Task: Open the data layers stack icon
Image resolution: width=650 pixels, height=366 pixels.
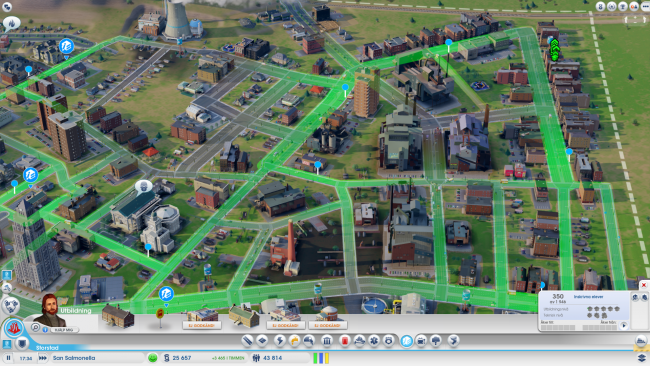Action: click(x=642, y=358)
